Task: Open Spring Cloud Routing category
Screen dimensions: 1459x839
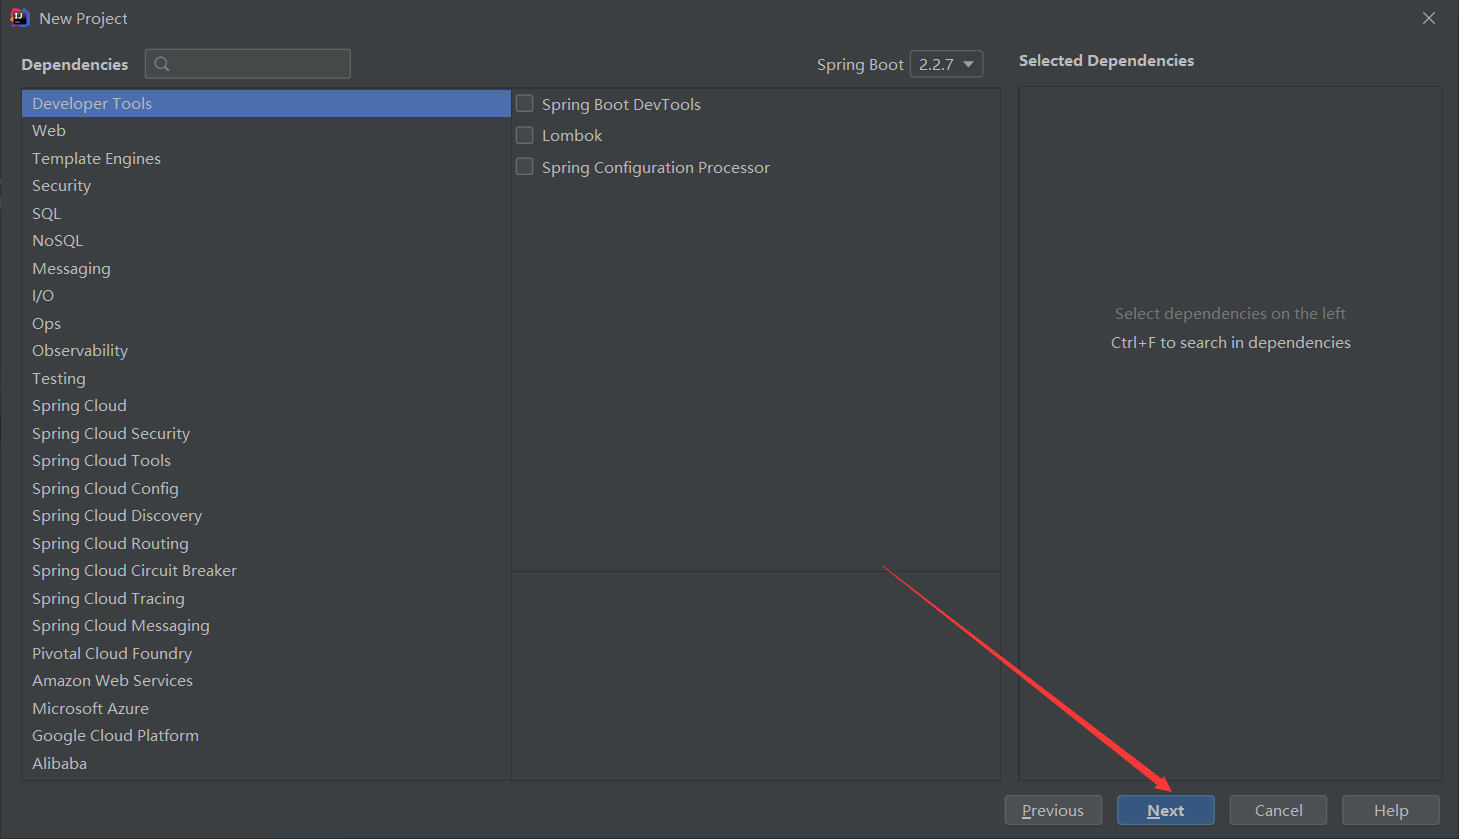Action: (x=266, y=543)
